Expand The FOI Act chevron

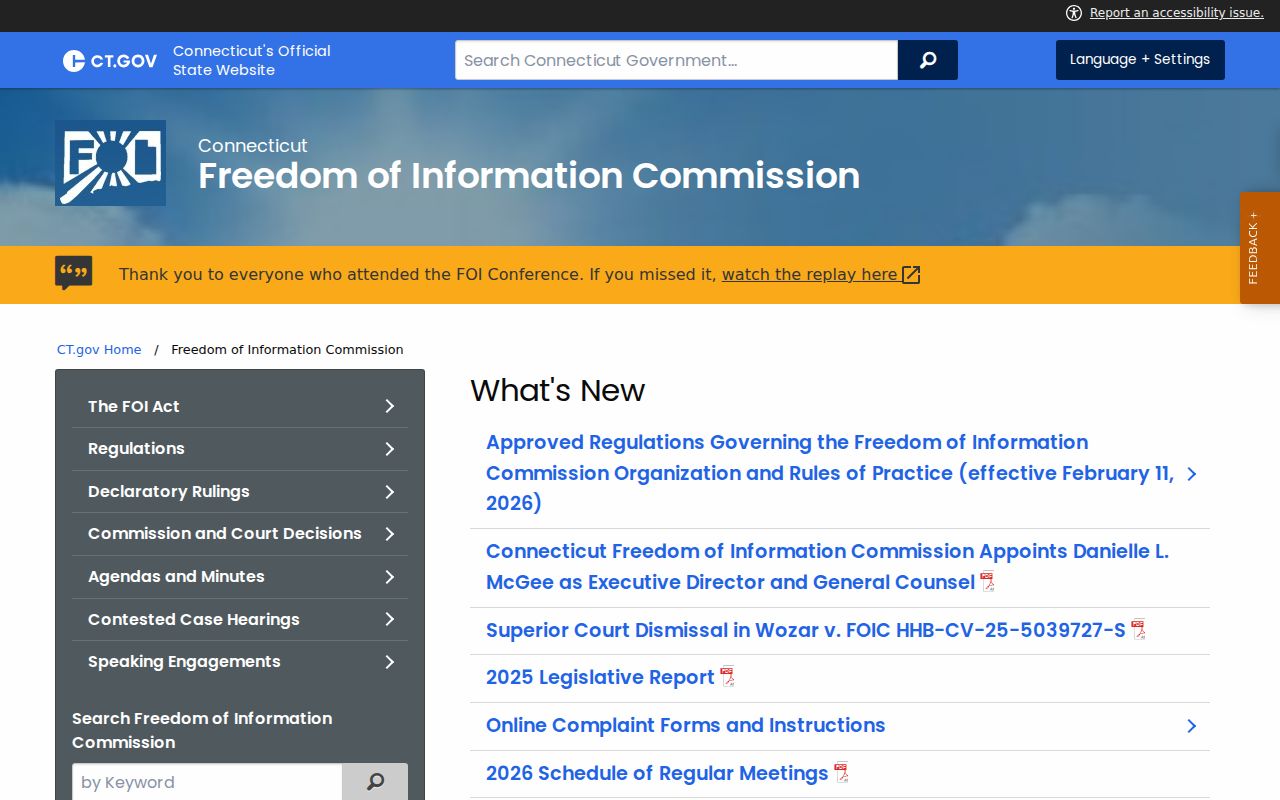pos(390,406)
